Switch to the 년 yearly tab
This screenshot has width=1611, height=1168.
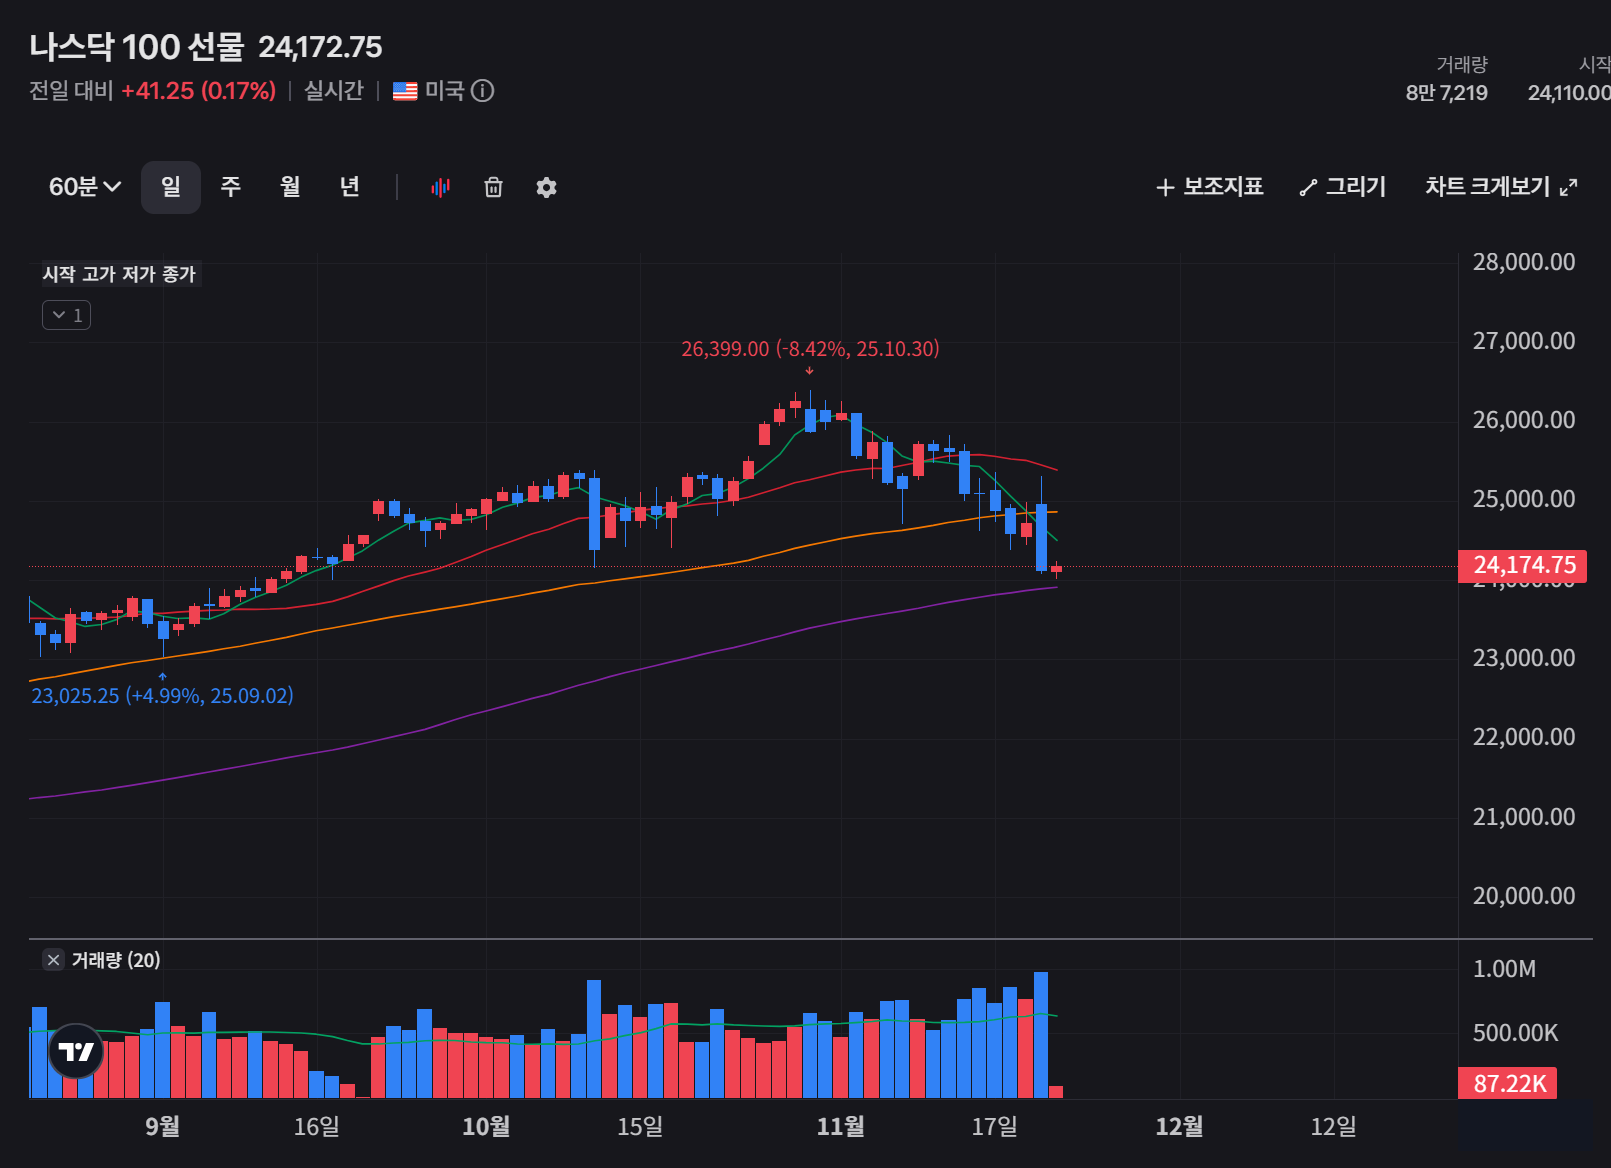click(349, 187)
